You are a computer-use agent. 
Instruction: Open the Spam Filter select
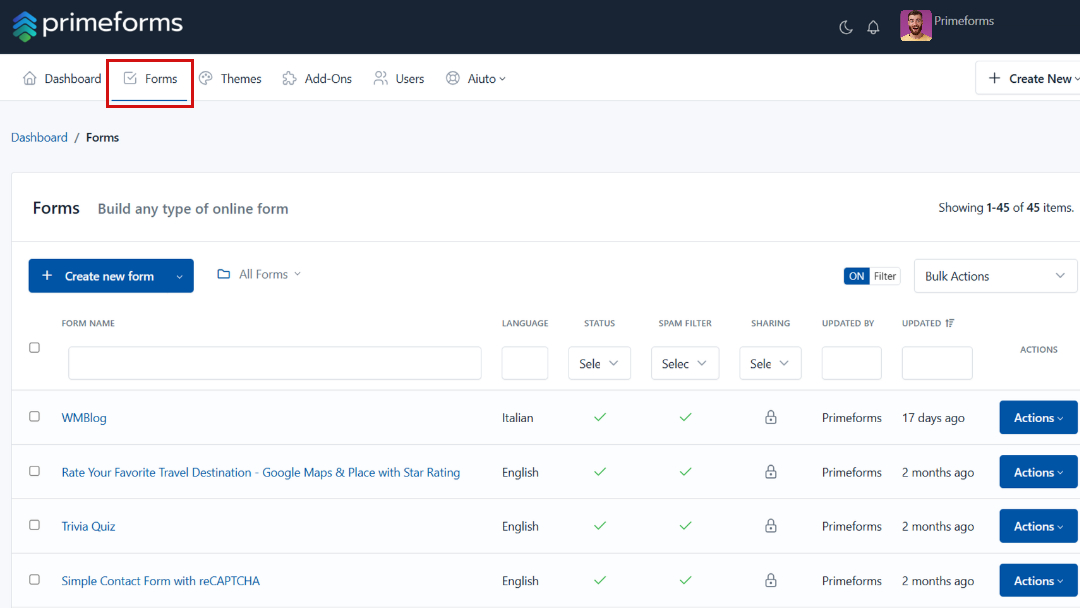pos(685,363)
